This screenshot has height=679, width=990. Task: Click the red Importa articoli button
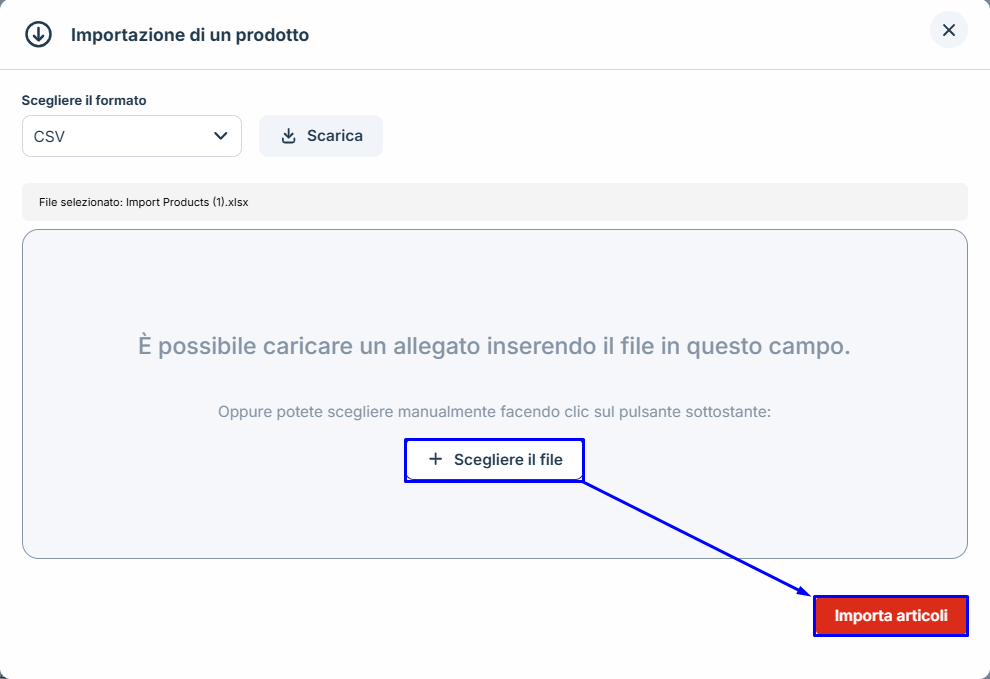coord(890,616)
